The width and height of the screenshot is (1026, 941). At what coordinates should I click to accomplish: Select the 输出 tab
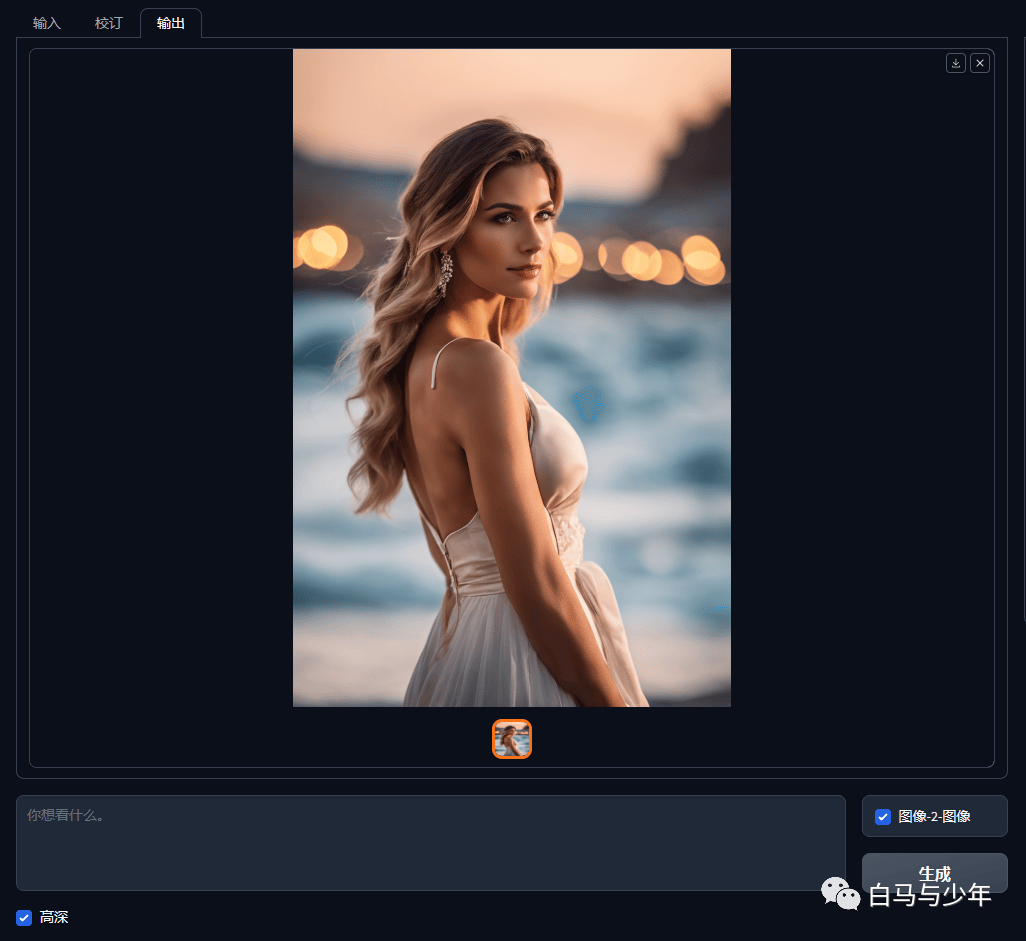pyautogui.click(x=171, y=24)
